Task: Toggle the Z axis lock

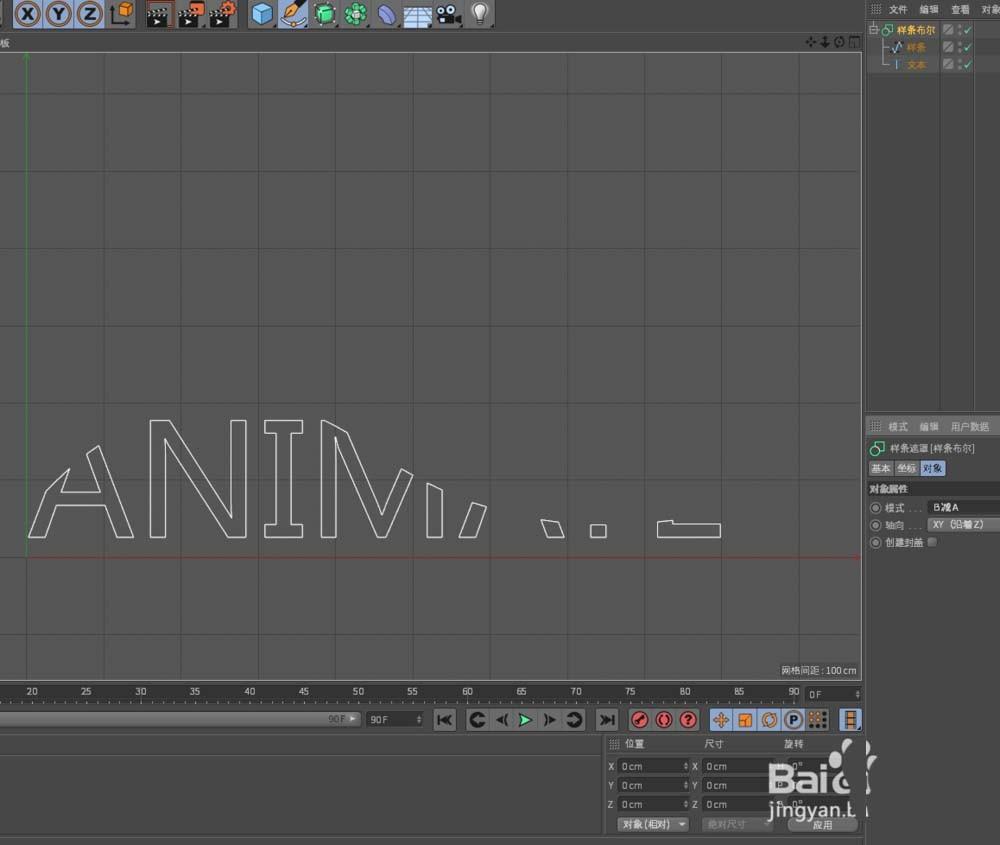Action: click(90, 14)
